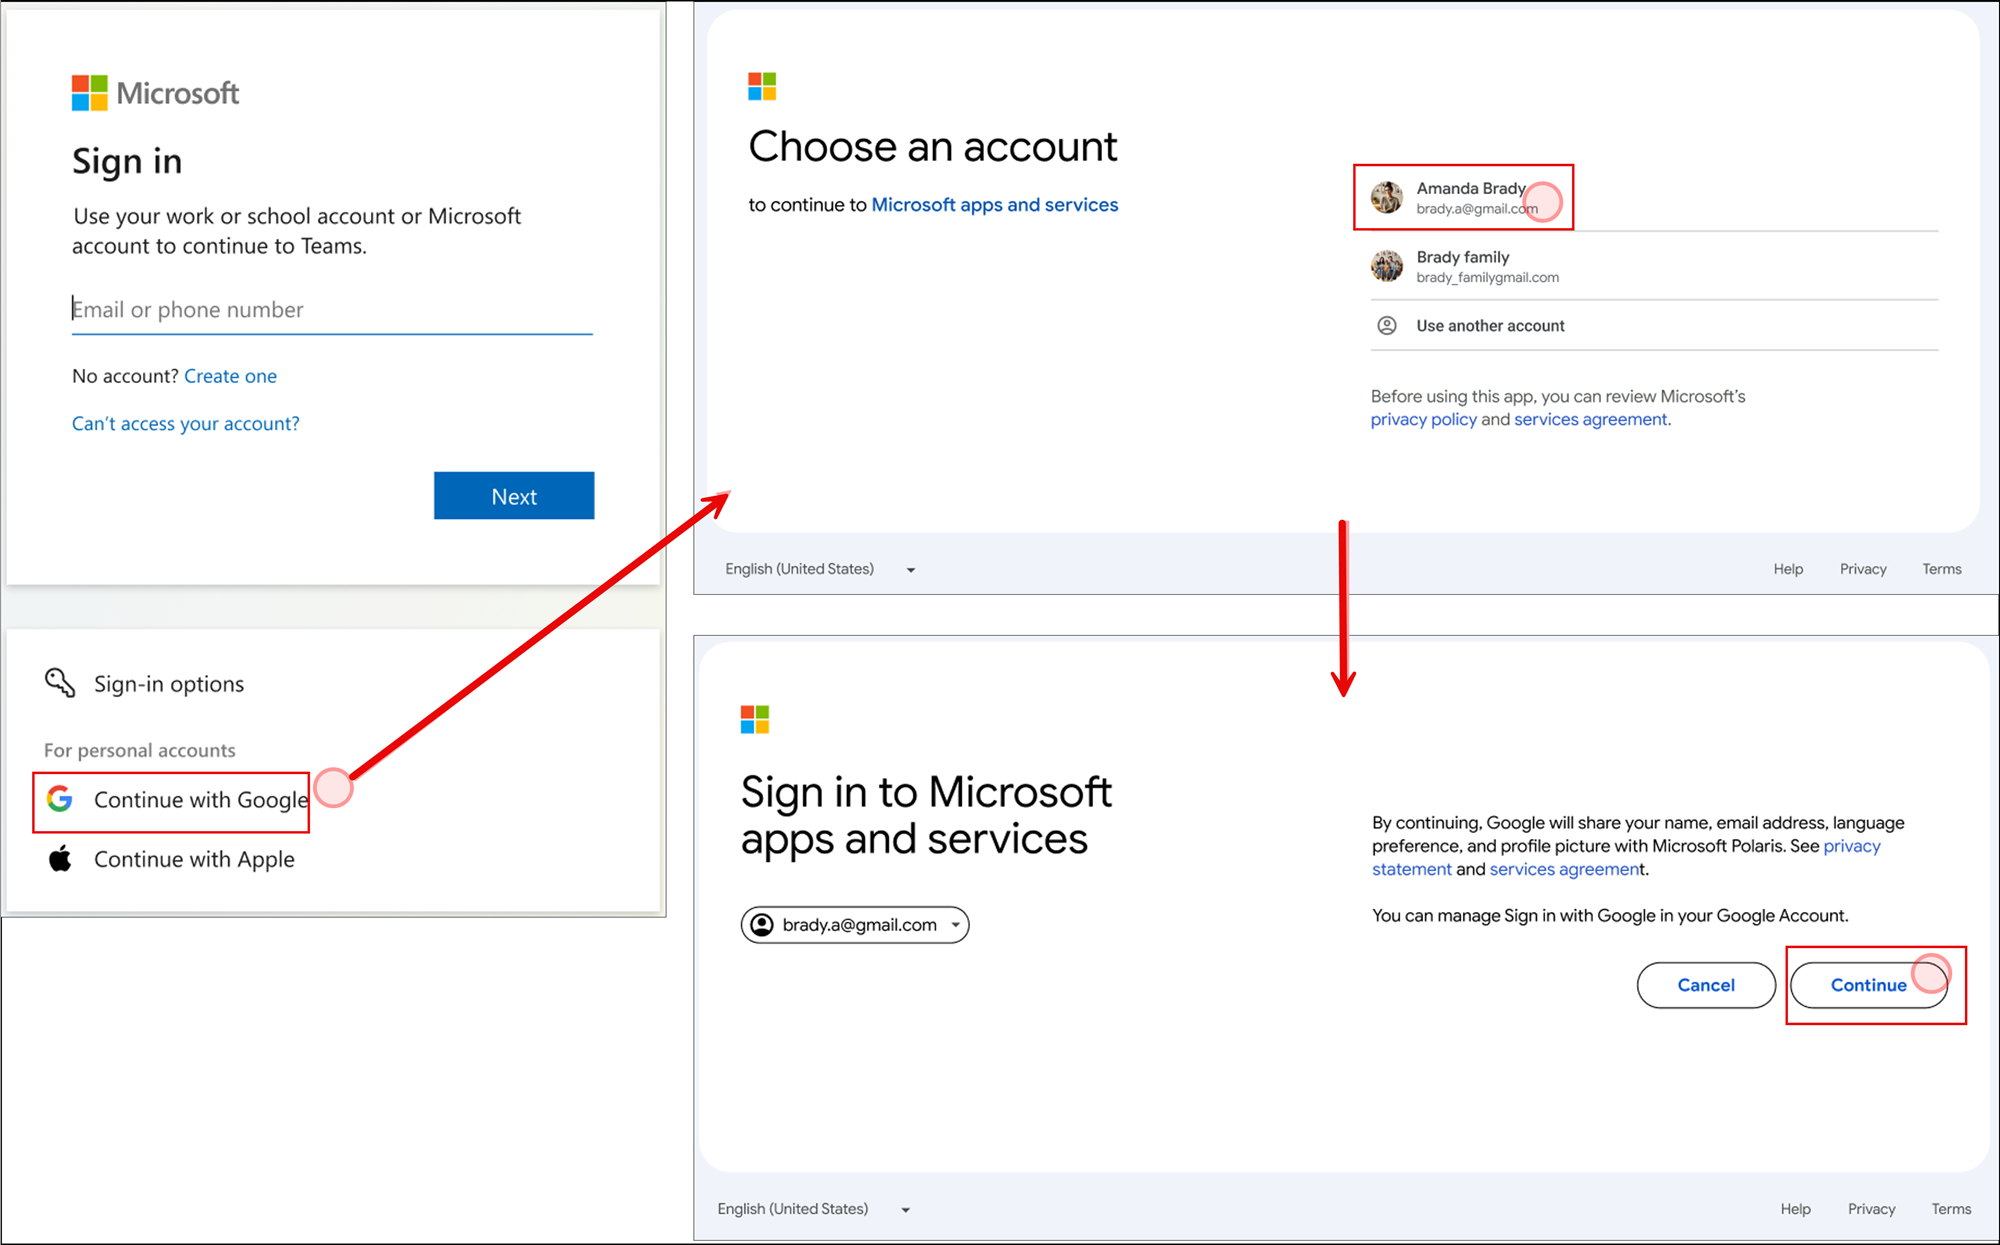This screenshot has width=2000, height=1245.
Task: Click the Use another account person icon
Action: tap(1387, 325)
